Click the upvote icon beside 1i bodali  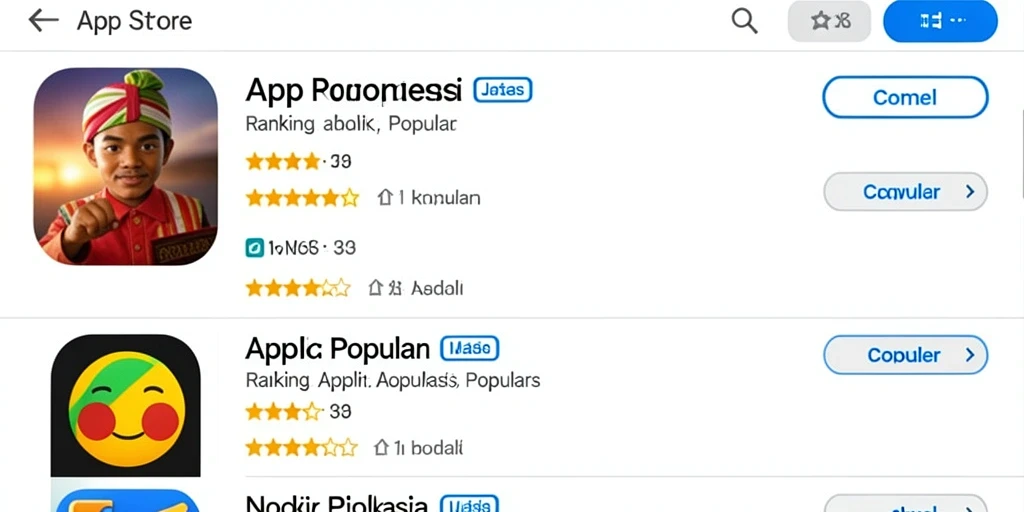point(381,447)
